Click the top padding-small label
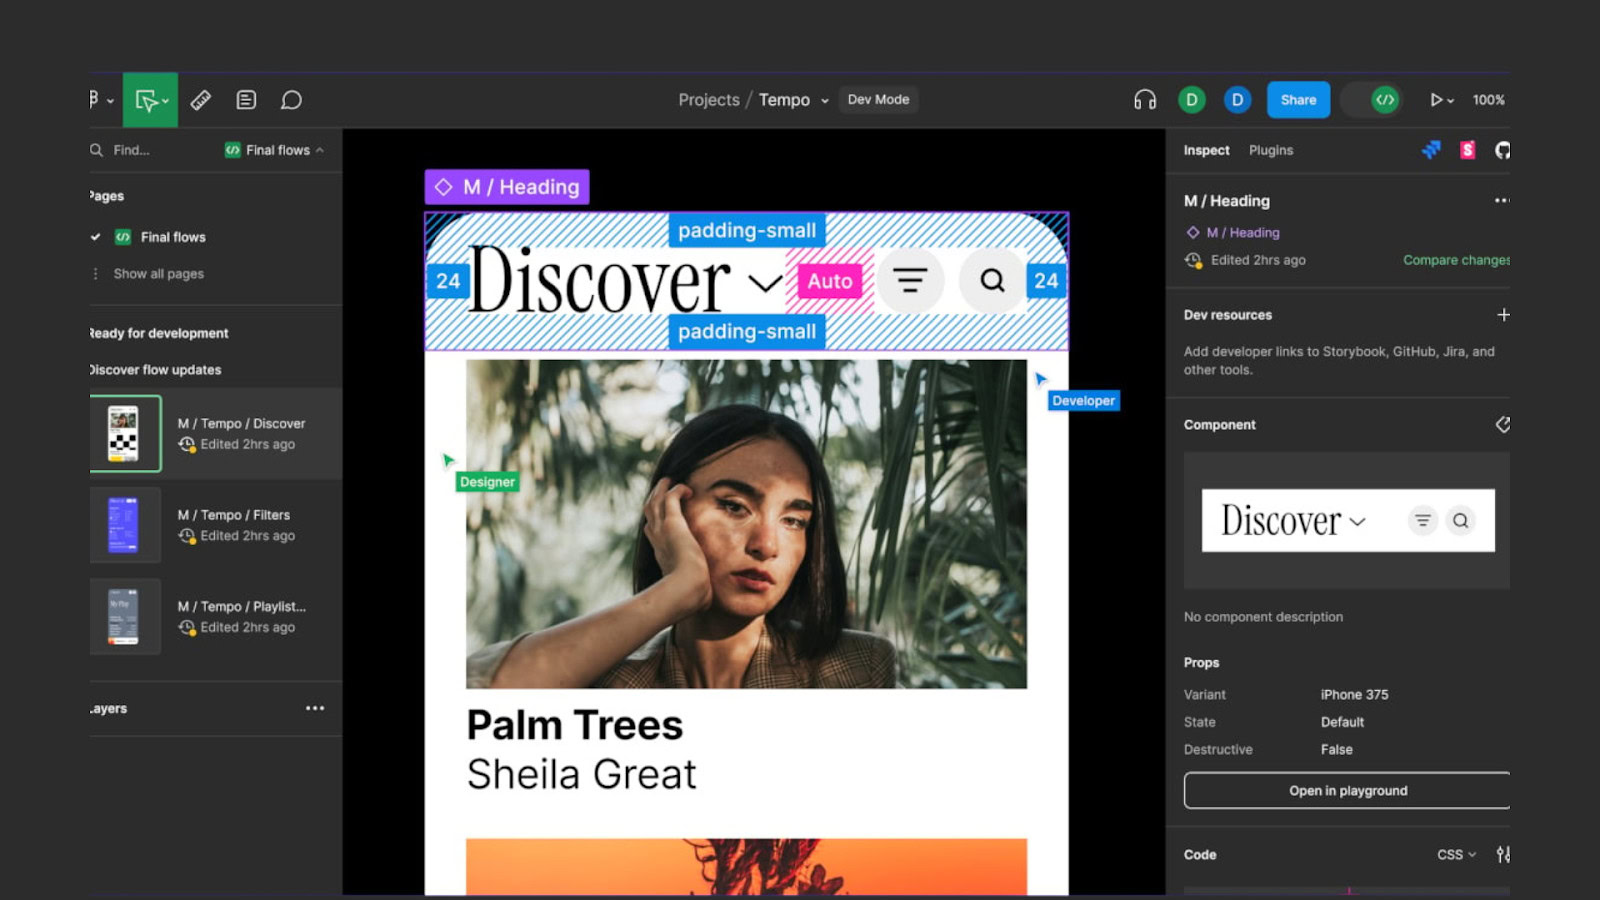Image resolution: width=1600 pixels, height=900 pixels. [x=747, y=230]
